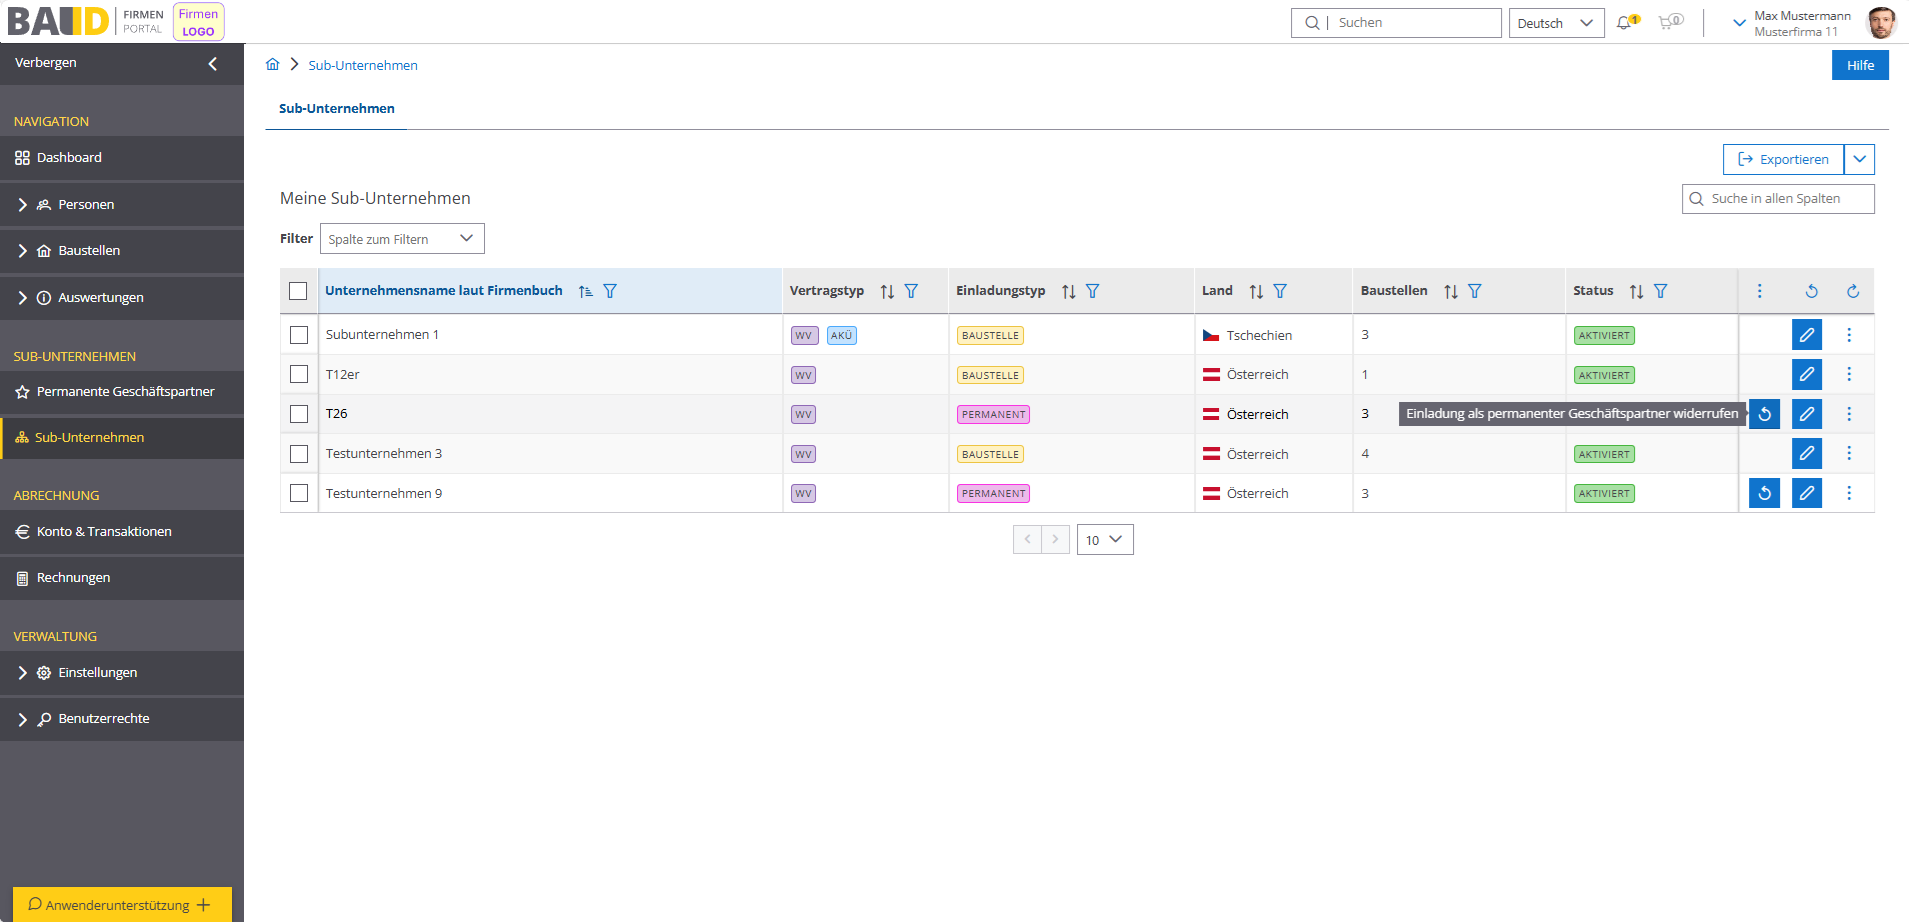This screenshot has height=922, width=1914.
Task: Open the Spalte zum Filtern dropdown
Action: point(402,239)
